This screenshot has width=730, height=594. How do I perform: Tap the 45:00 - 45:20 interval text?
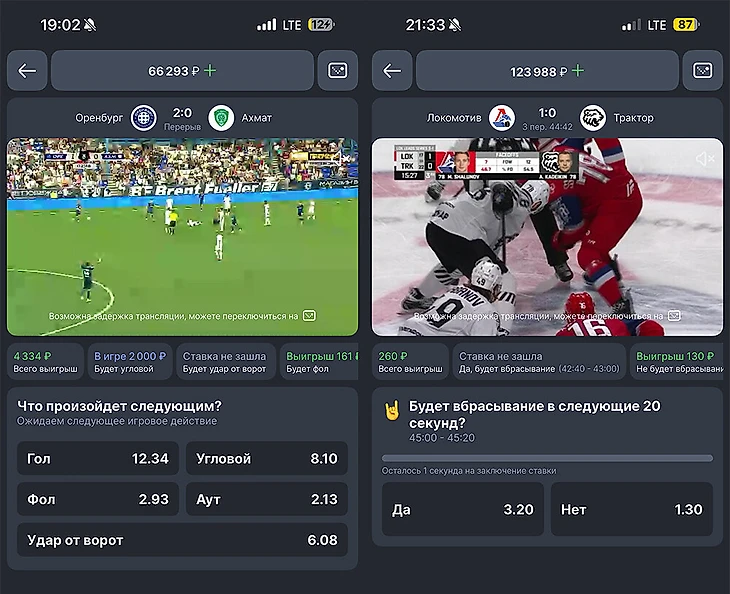pos(442,438)
